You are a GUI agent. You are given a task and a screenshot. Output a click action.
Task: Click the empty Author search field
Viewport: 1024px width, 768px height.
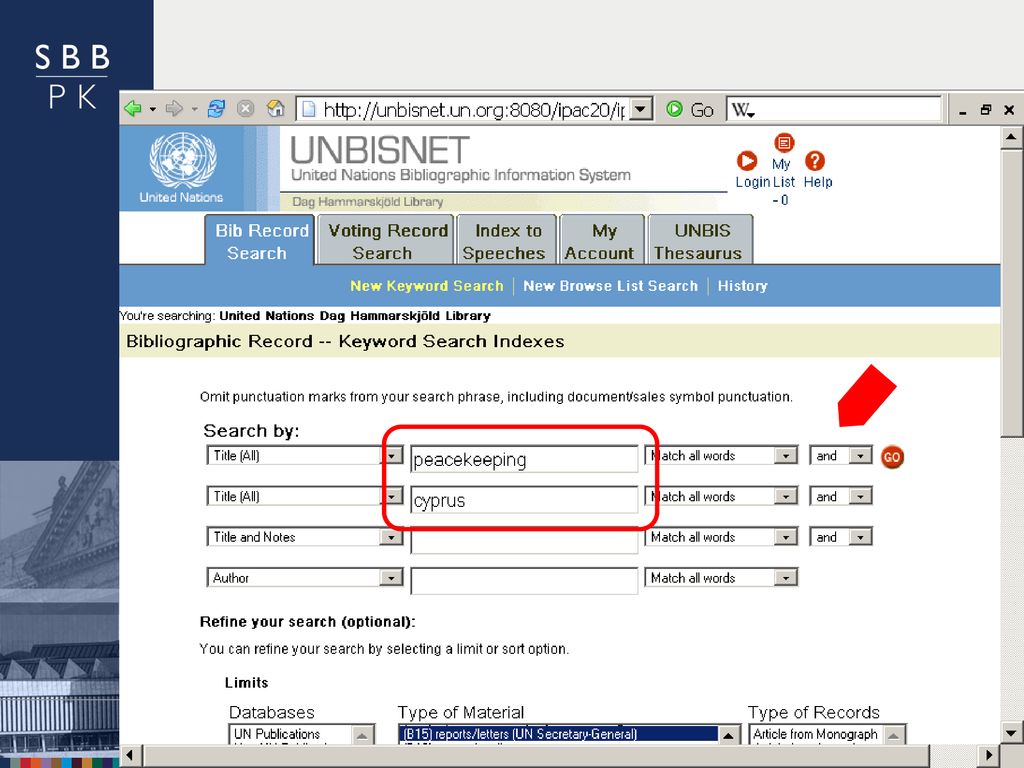coord(524,581)
